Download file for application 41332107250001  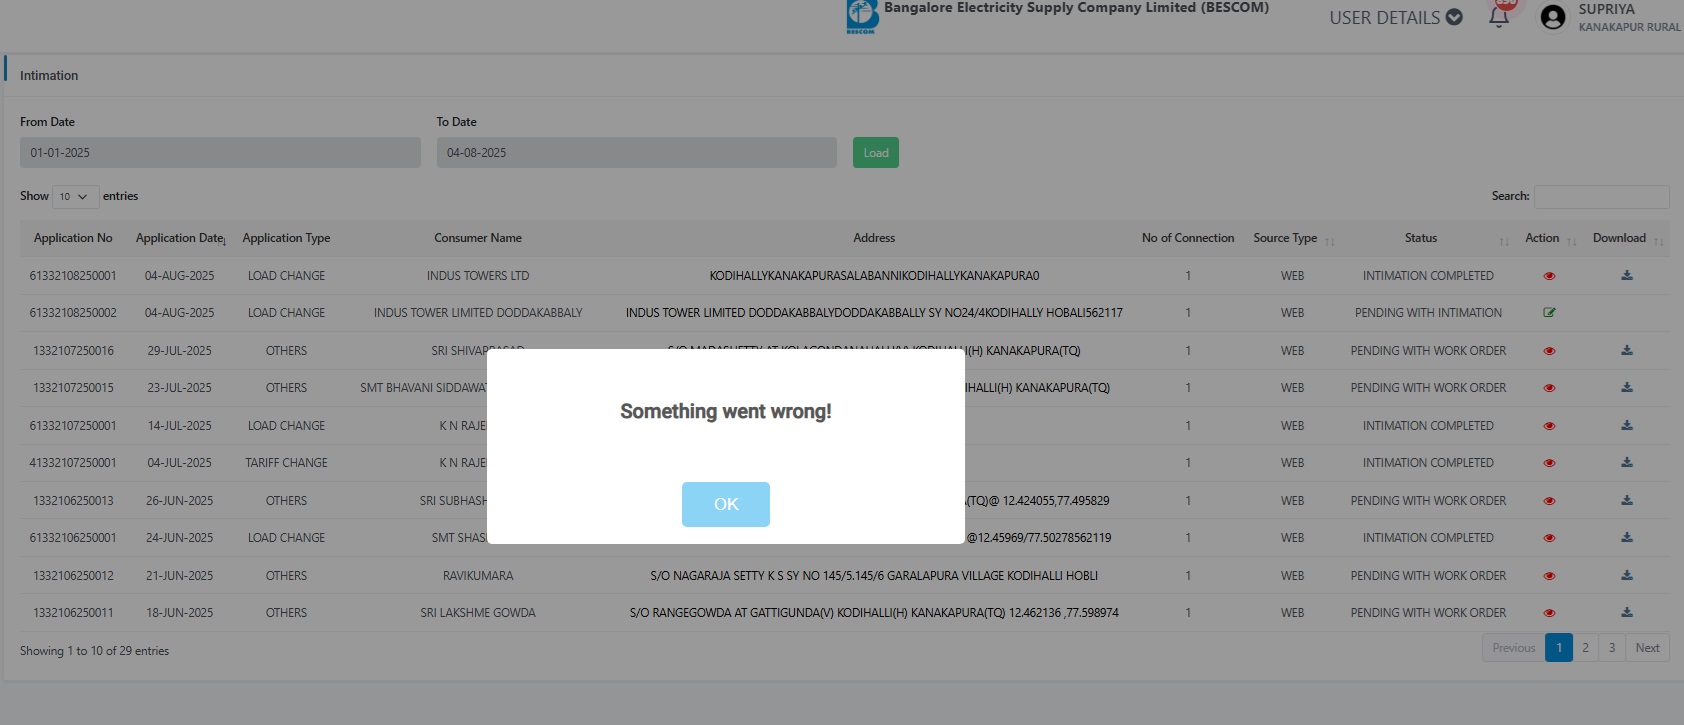(x=1627, y=462)
